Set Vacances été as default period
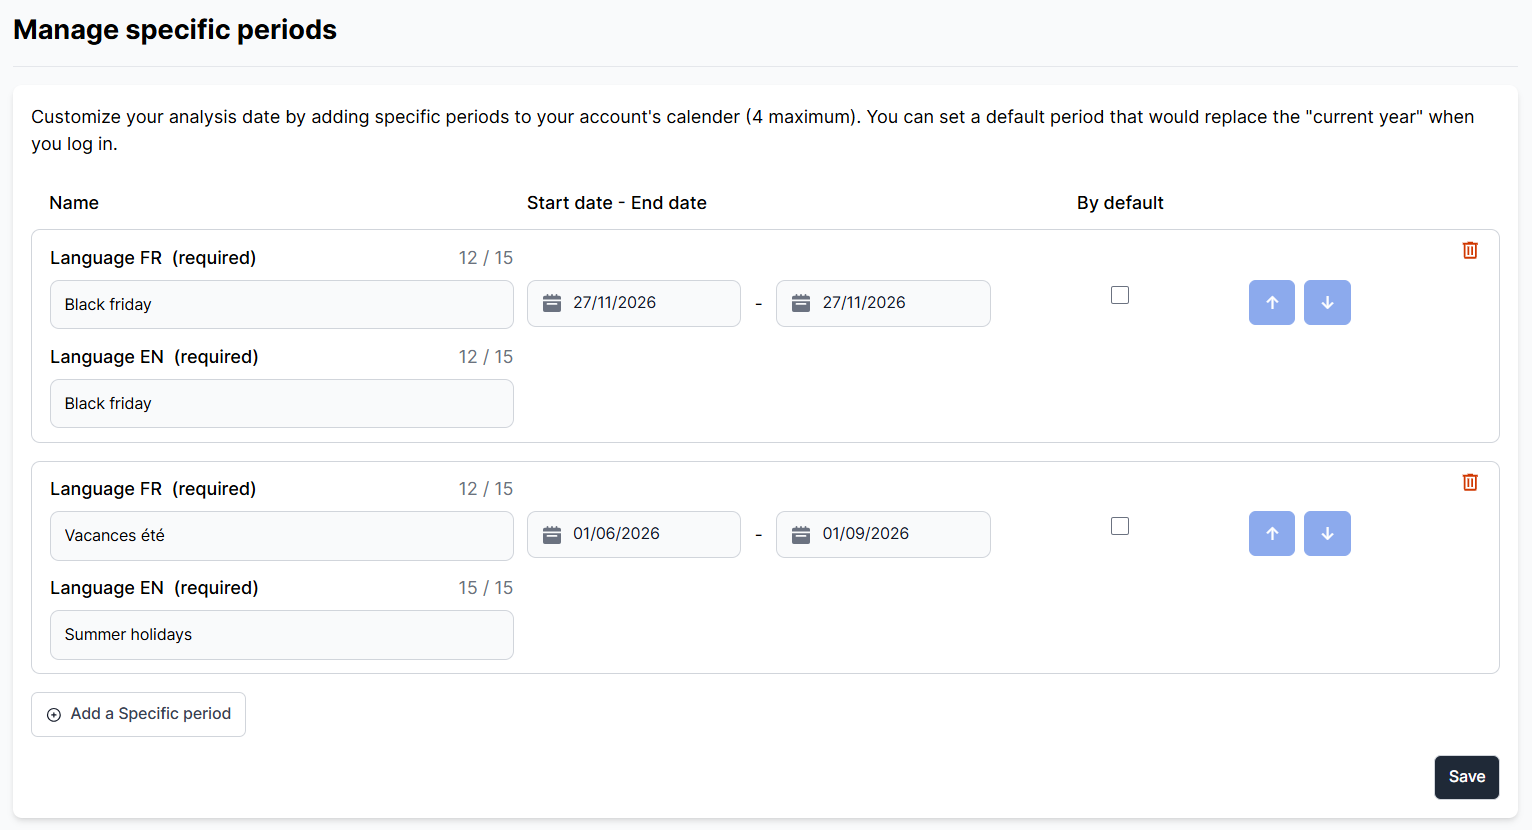The width and height of the screenshot is (1532, 830). 1120,526
